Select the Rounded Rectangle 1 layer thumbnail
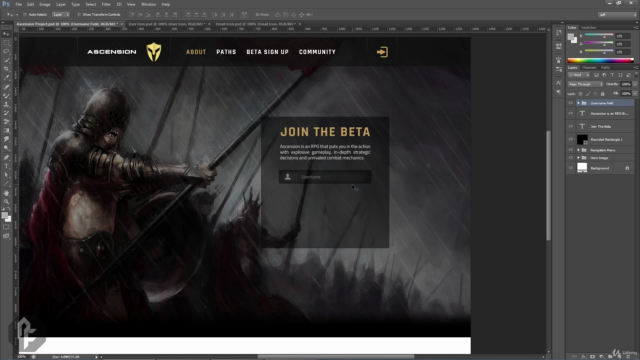 point(582,140)
